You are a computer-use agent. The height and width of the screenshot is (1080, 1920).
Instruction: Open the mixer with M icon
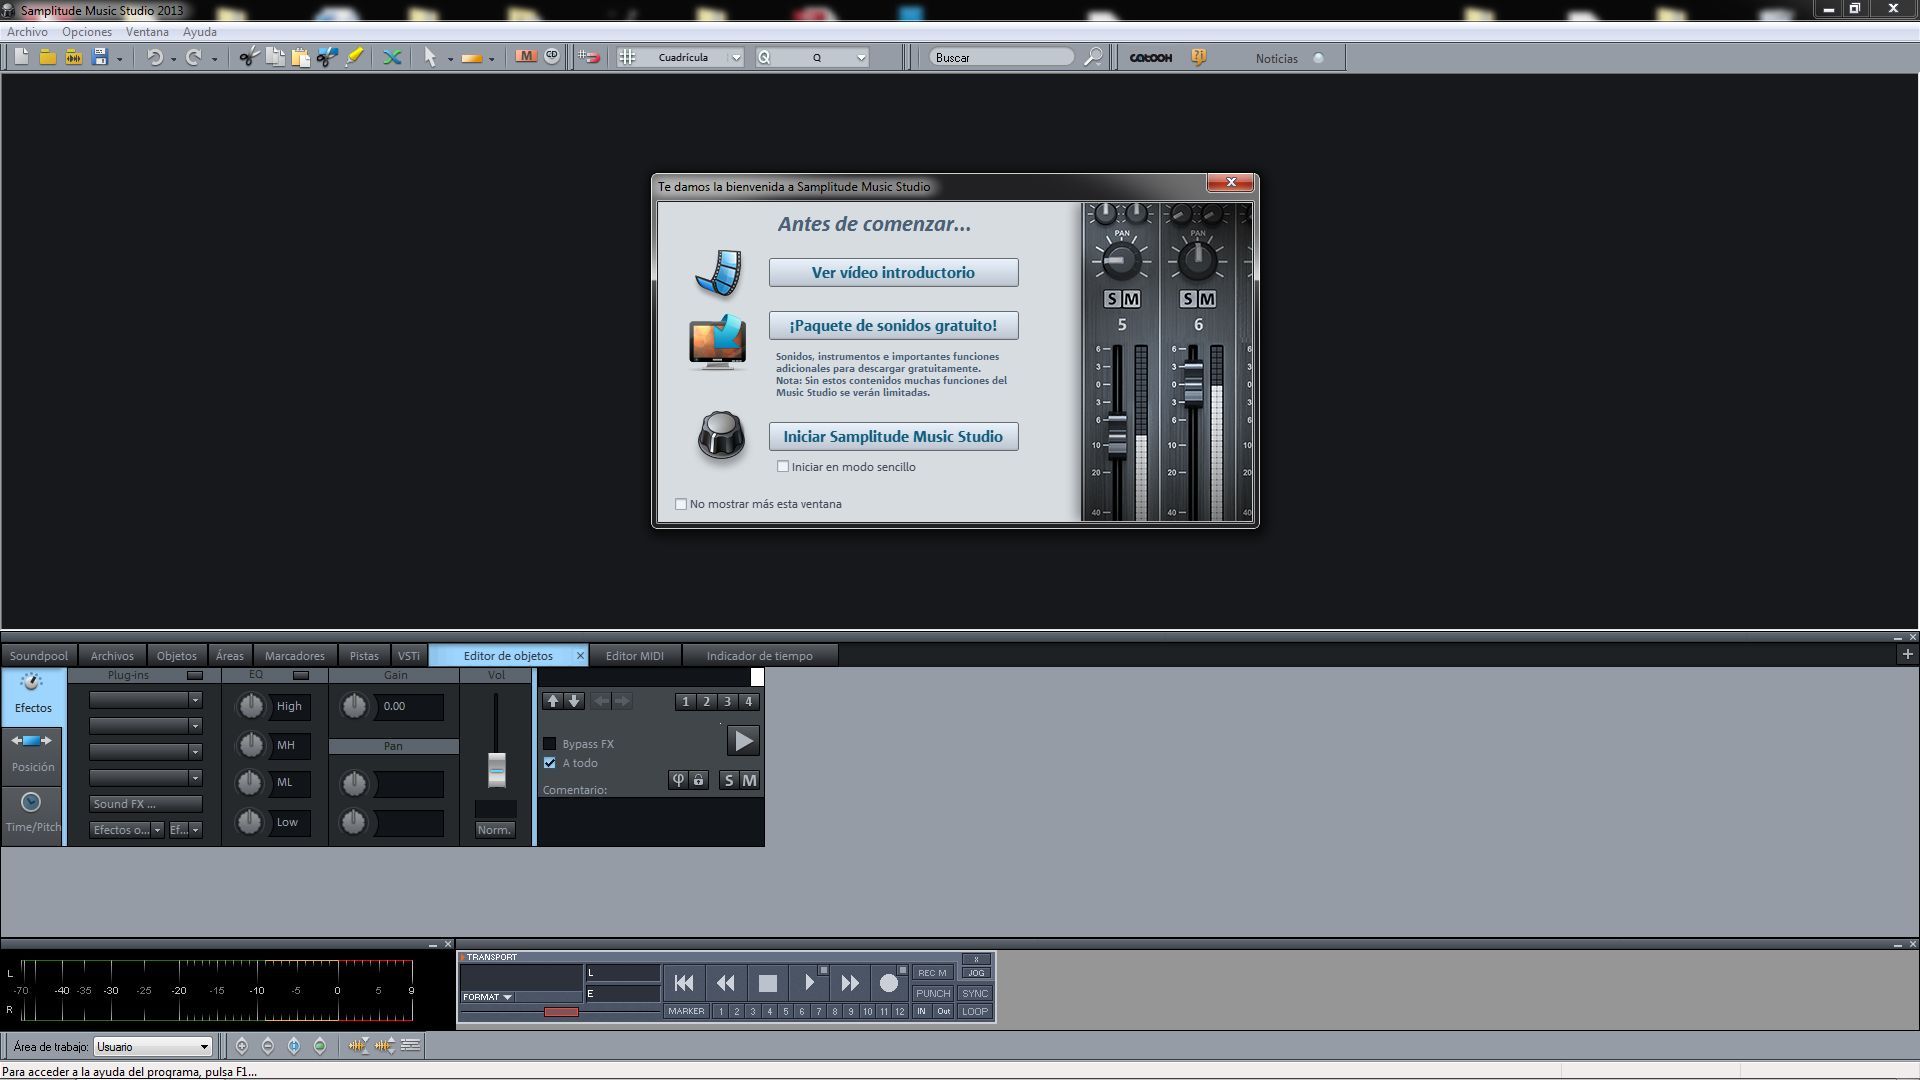pos(526,57)
